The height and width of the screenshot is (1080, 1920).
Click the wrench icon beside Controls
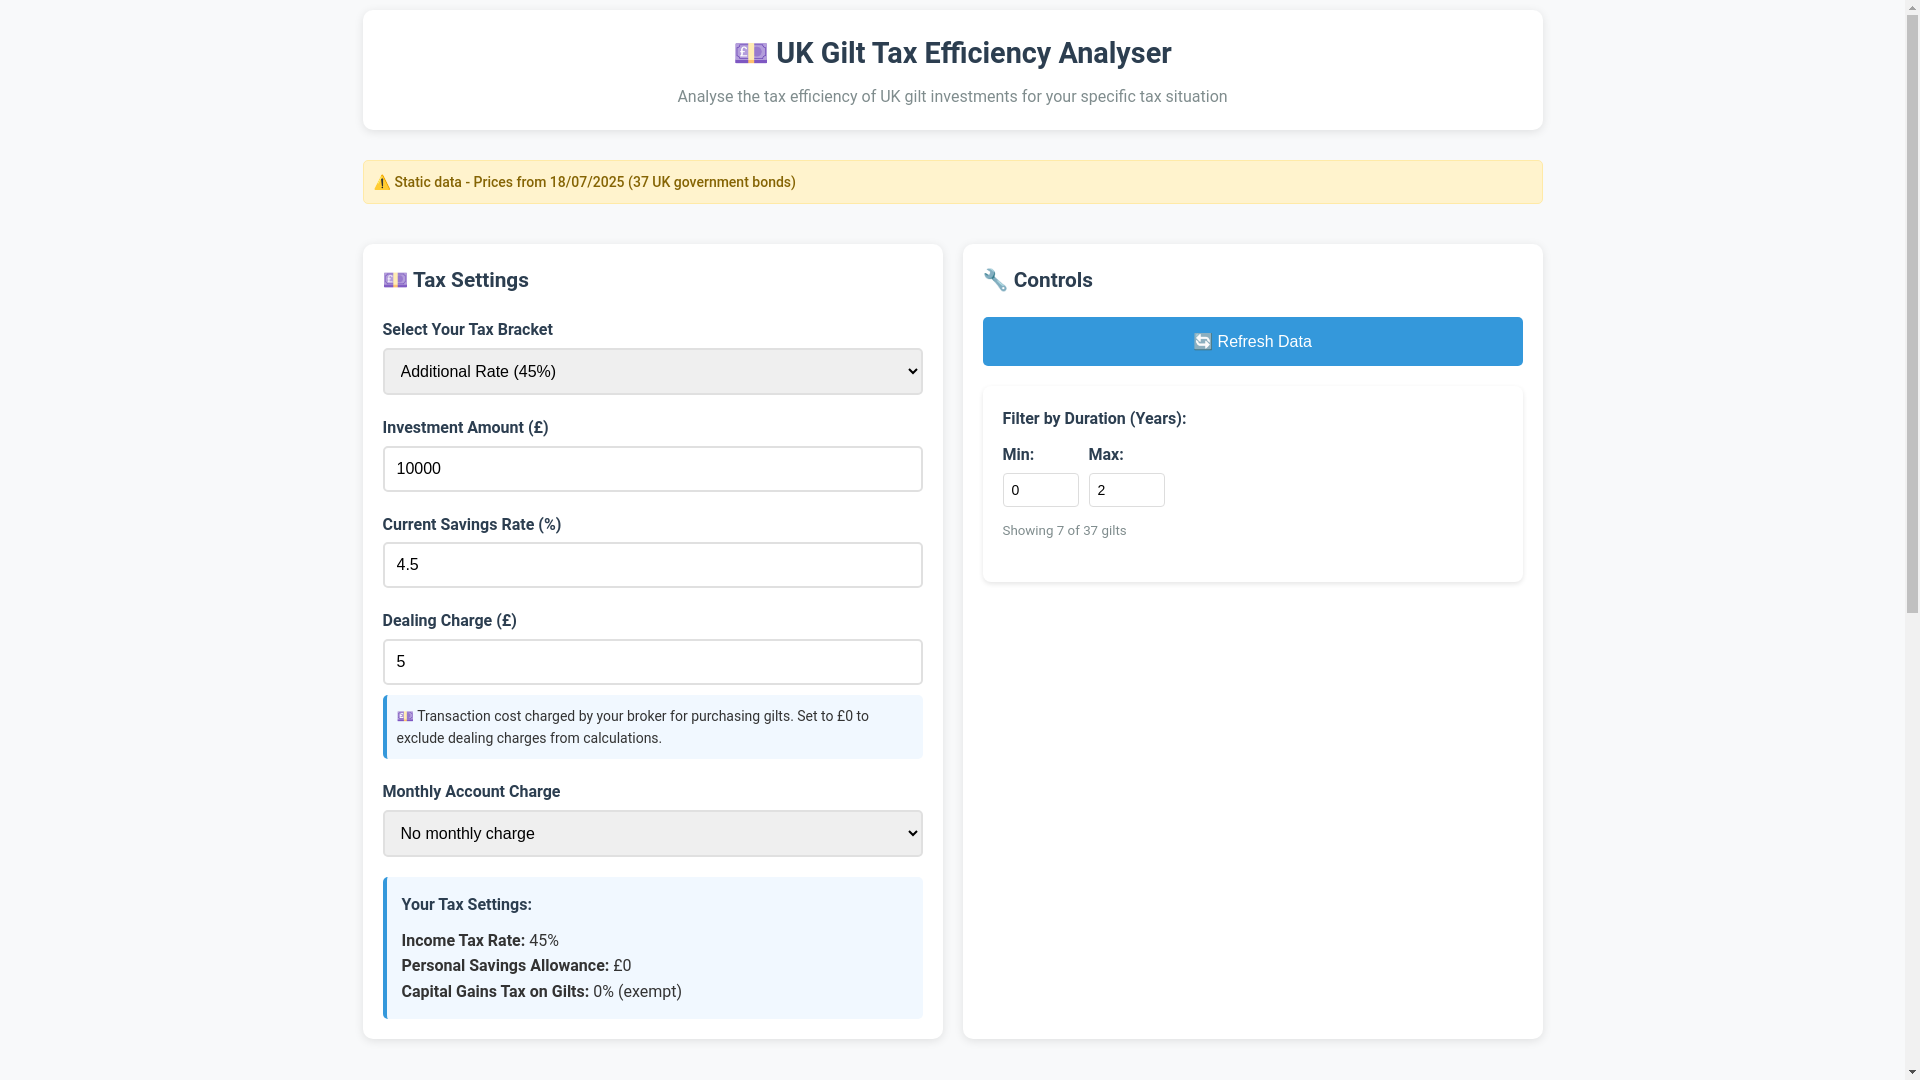(995, 280)
